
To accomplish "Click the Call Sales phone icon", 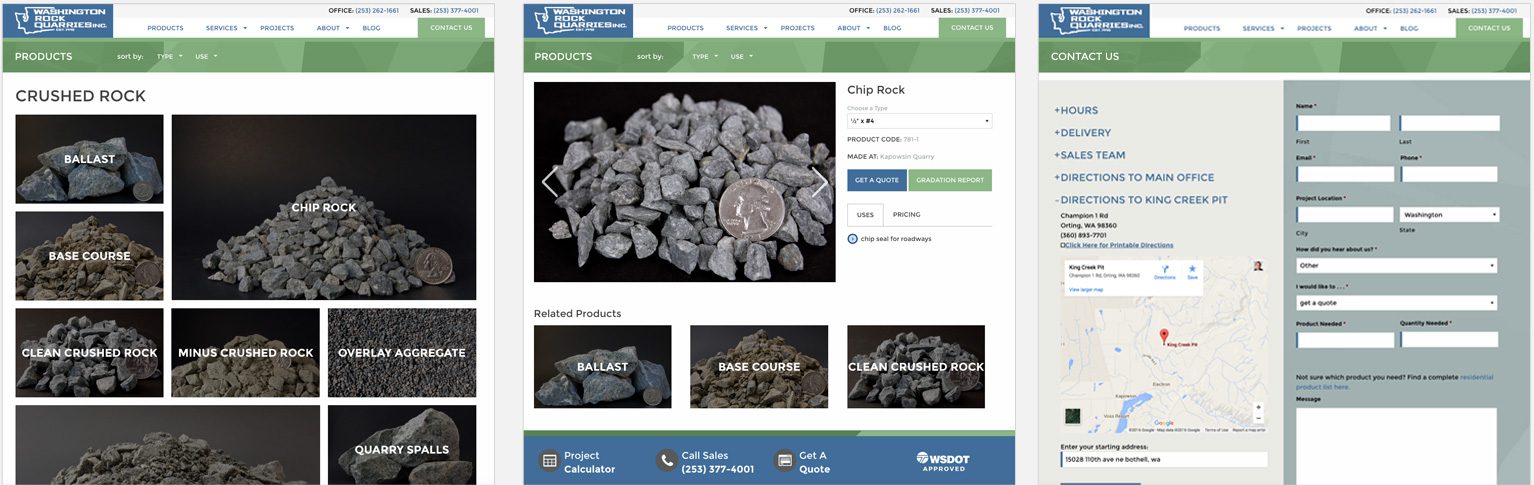I will (x=666, y=461).
